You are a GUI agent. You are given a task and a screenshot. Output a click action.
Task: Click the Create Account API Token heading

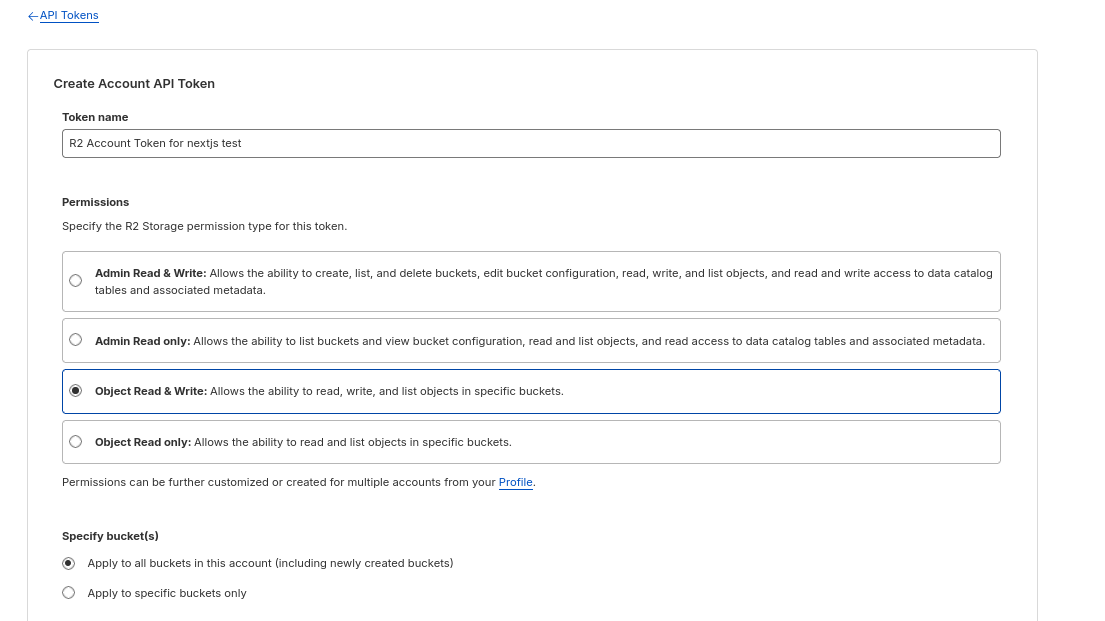(x=134, y=84)
